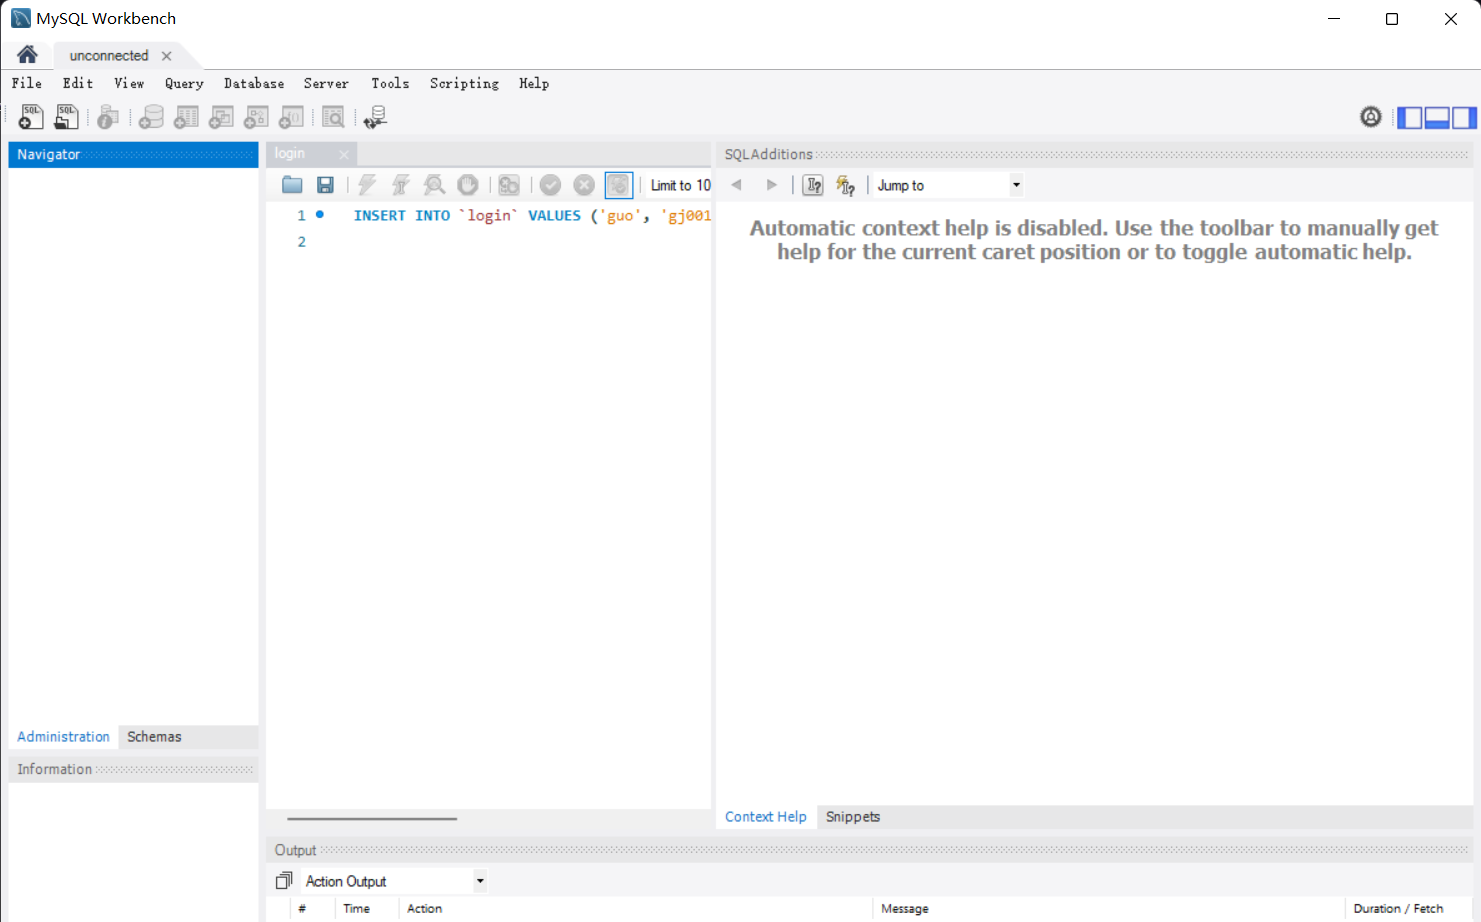
Task: Toggle automatic context help icon
Action: (x=846, y=185)
